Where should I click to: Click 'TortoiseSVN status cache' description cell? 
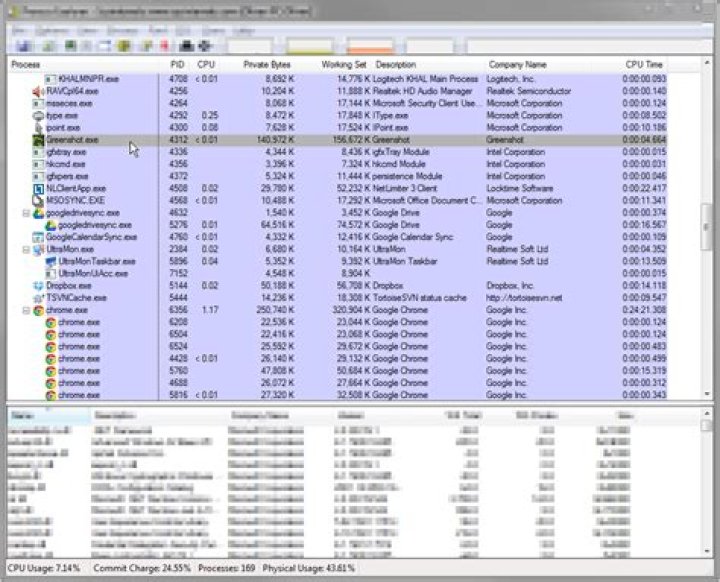pos(419,298)
